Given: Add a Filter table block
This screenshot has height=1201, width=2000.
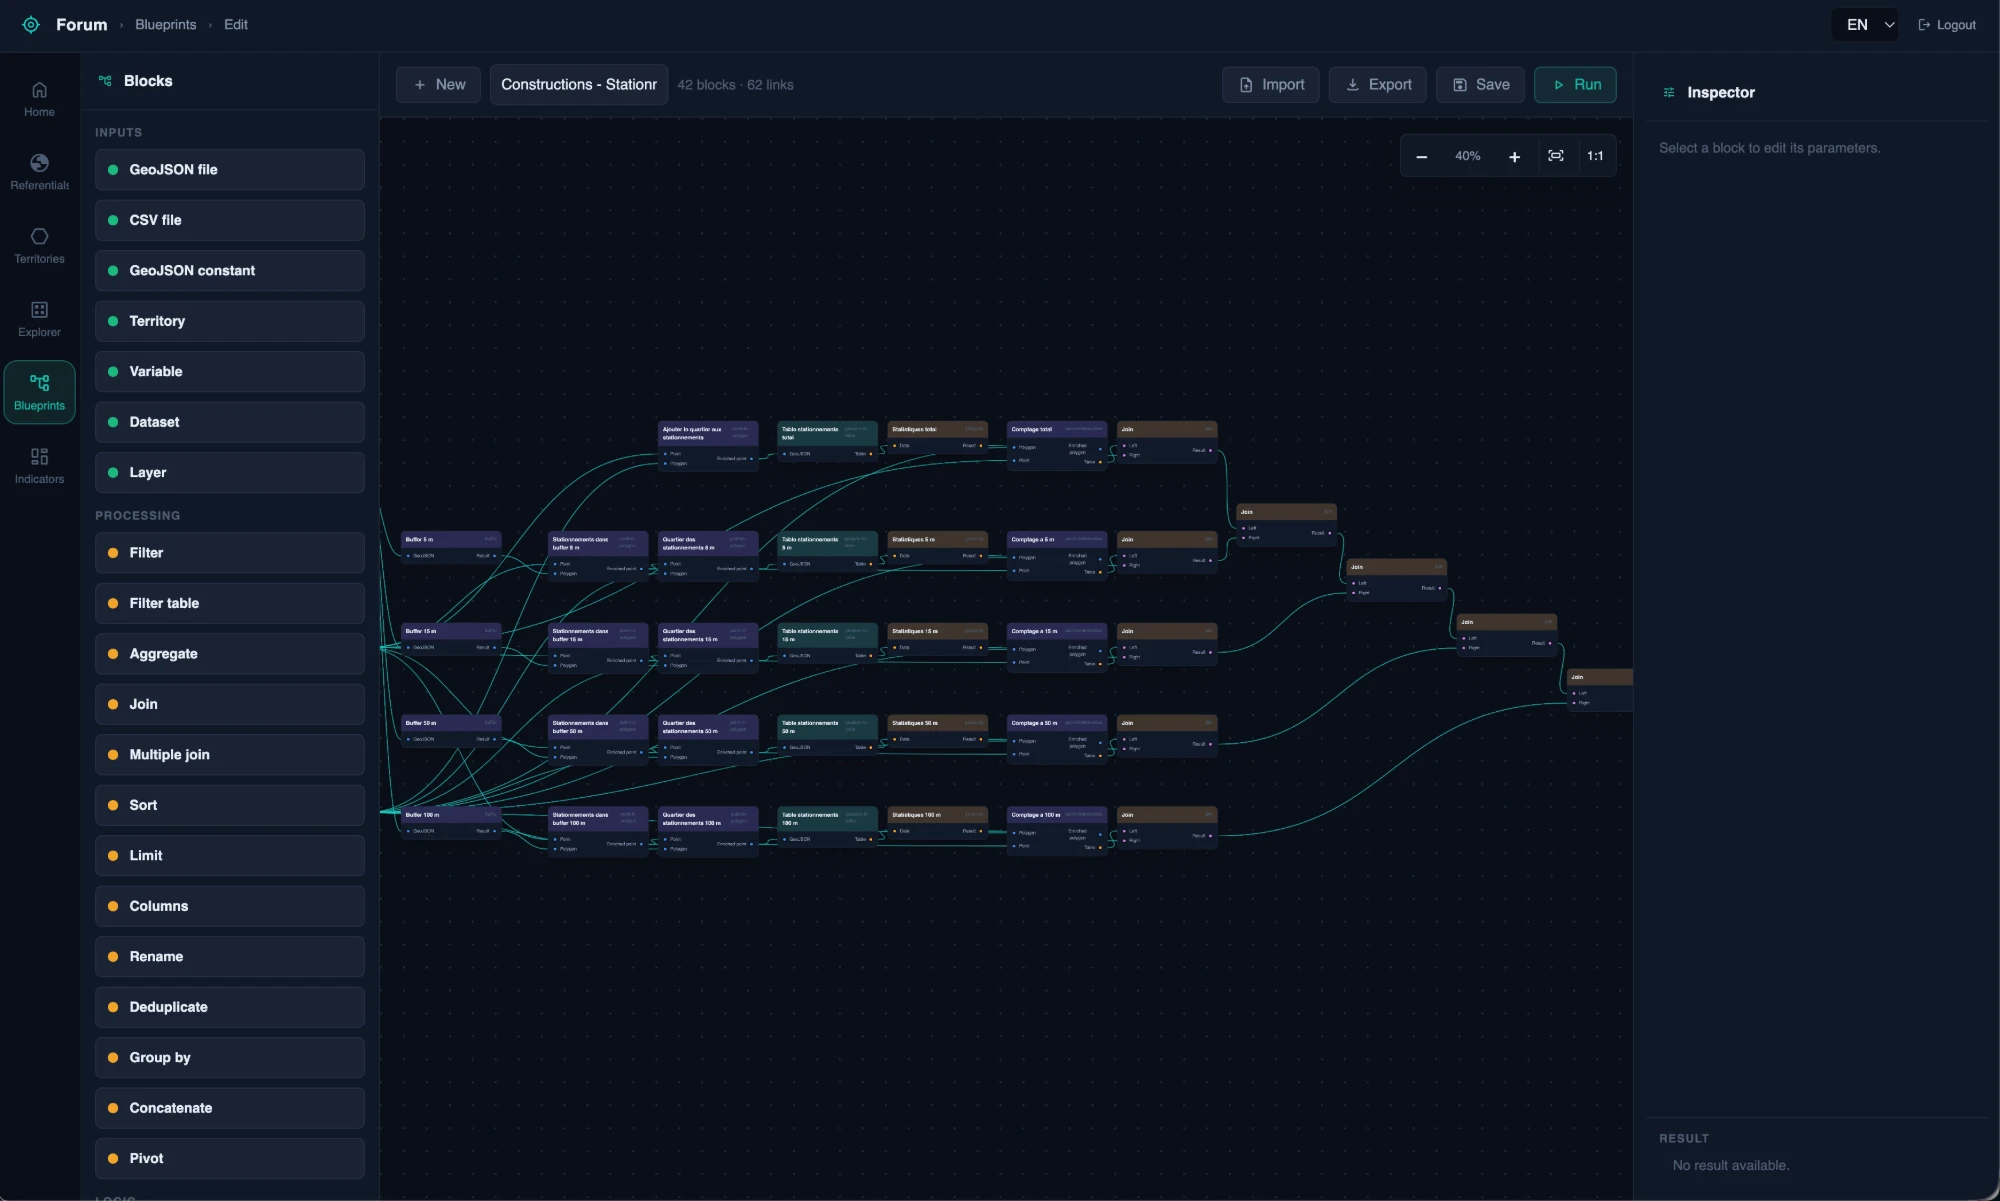Looking at the screenshot, I should [230, 603].
